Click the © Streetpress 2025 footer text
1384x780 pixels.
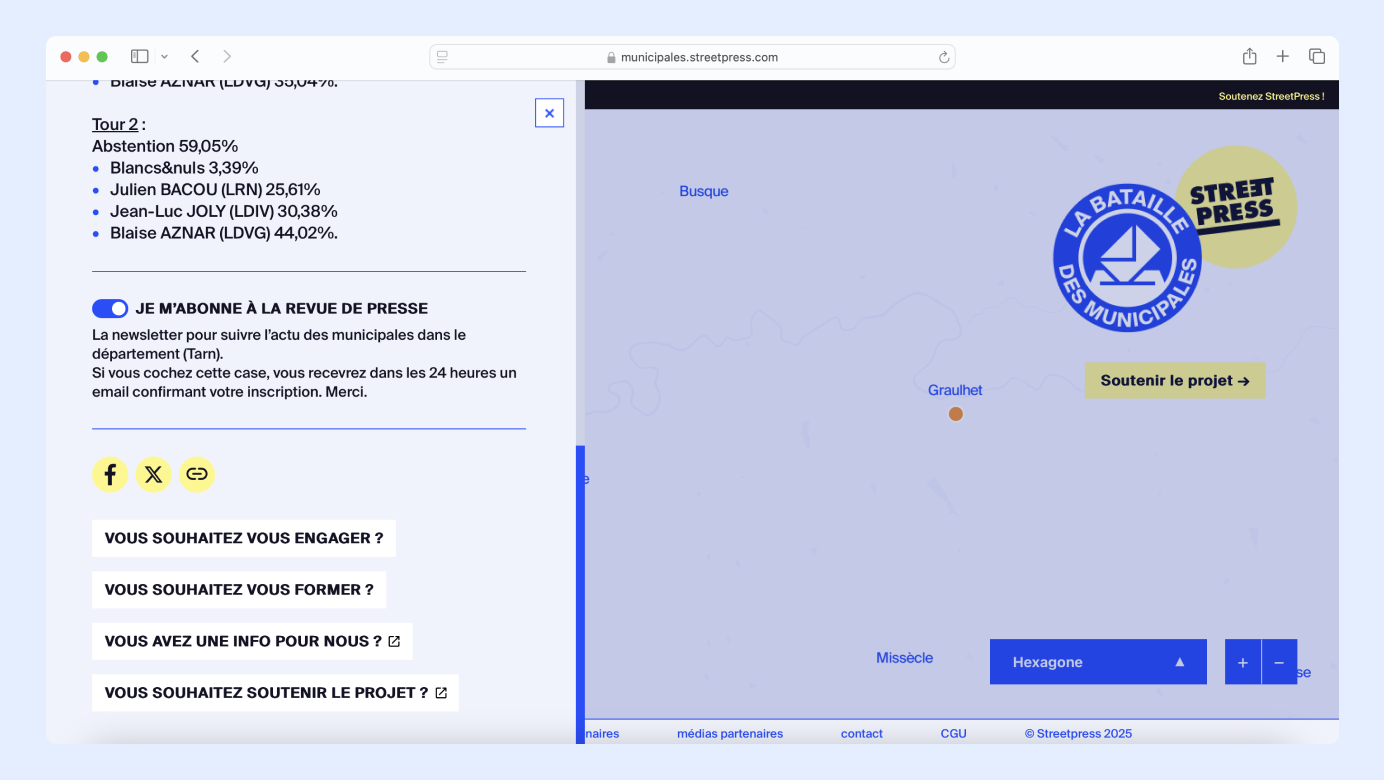1078,734
